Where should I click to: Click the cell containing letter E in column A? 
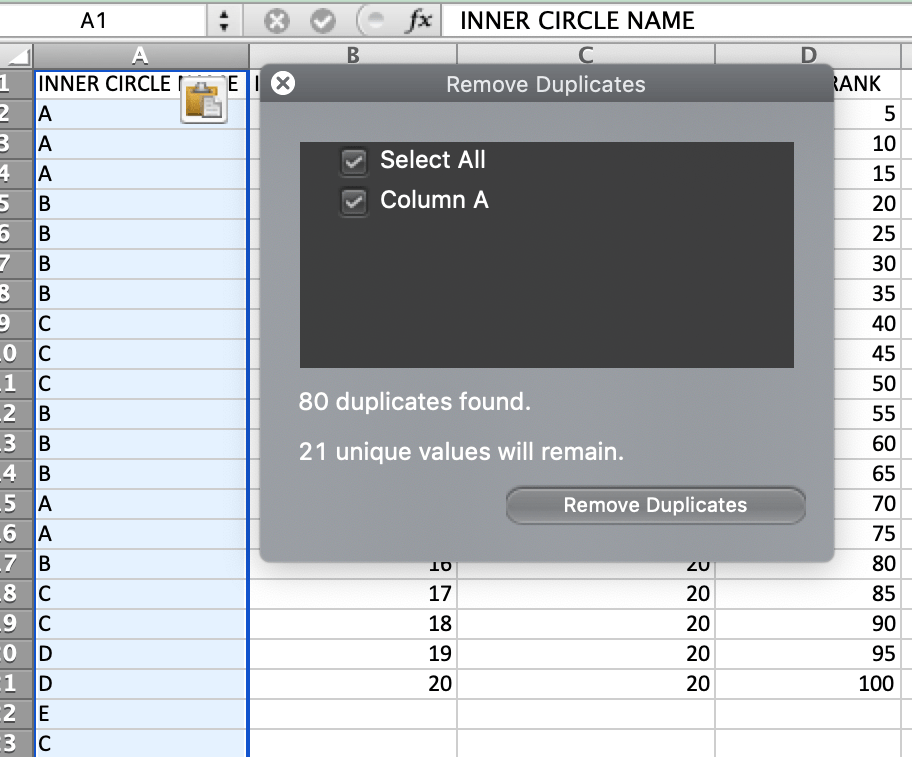(x=140, y=714)
